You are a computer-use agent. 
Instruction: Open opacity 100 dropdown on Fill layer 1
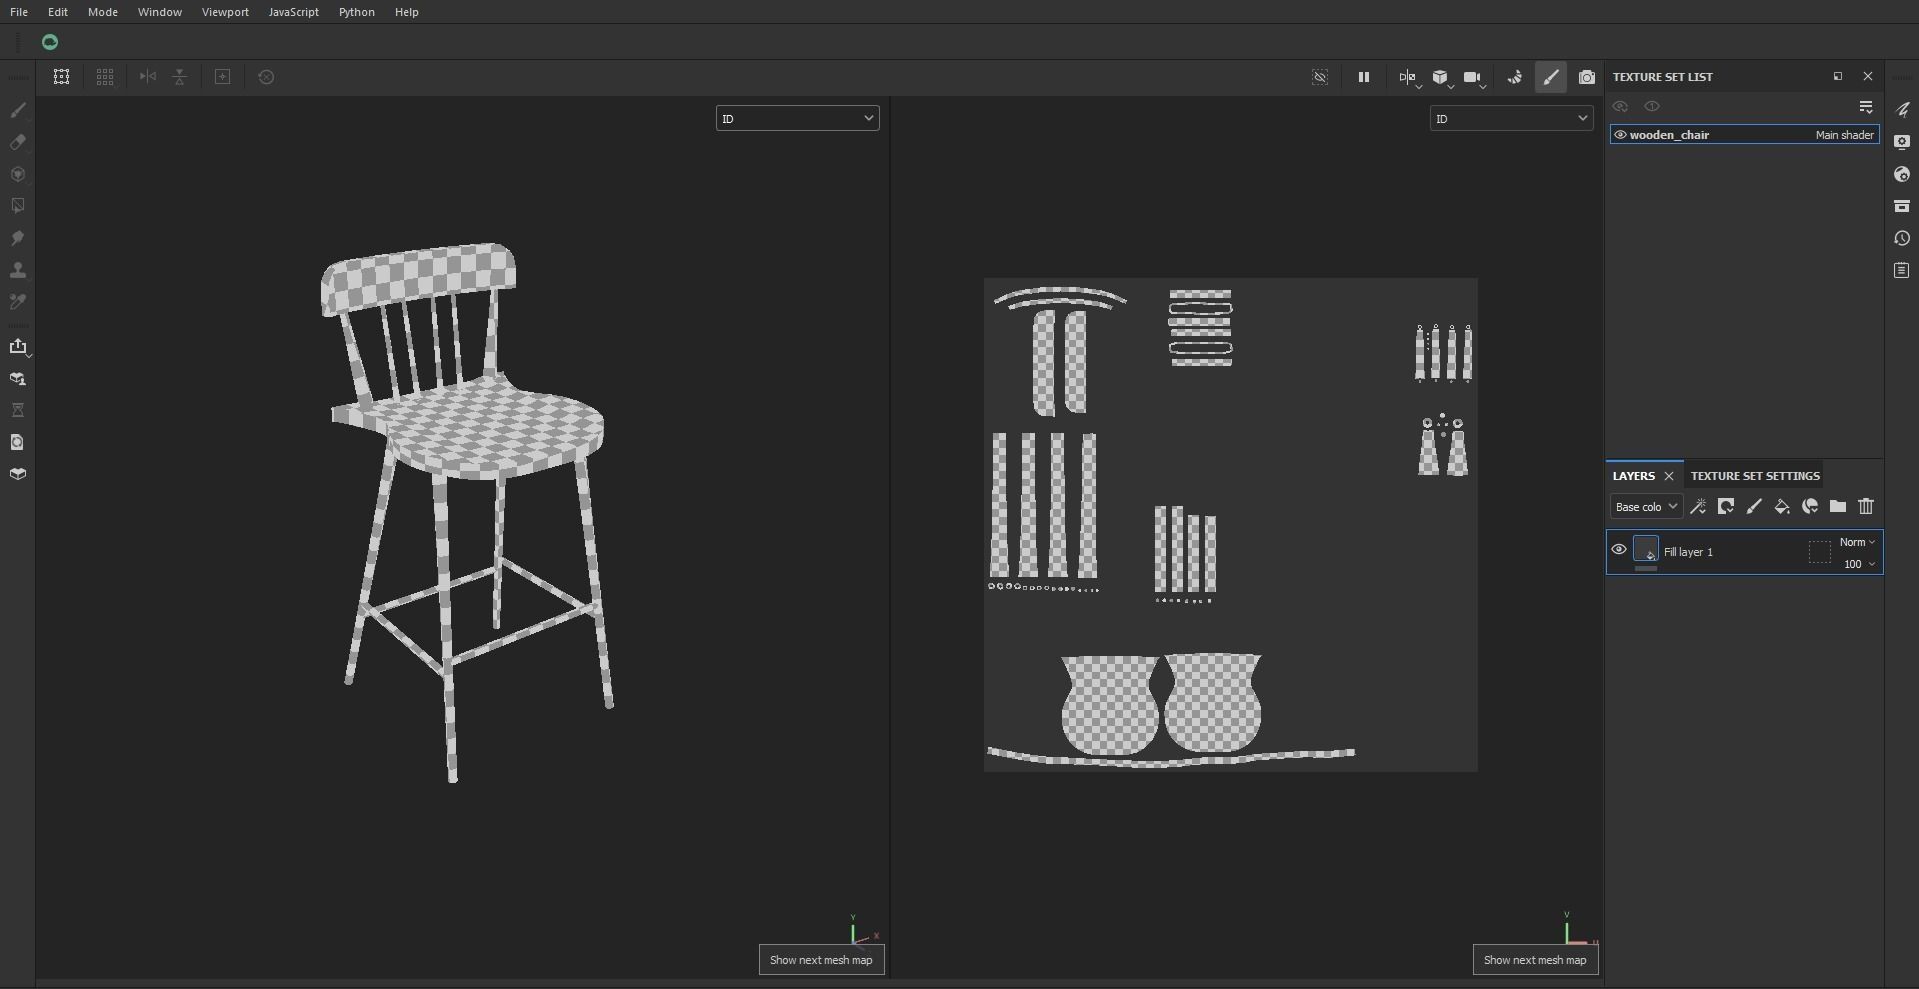tap(1860, 564)
